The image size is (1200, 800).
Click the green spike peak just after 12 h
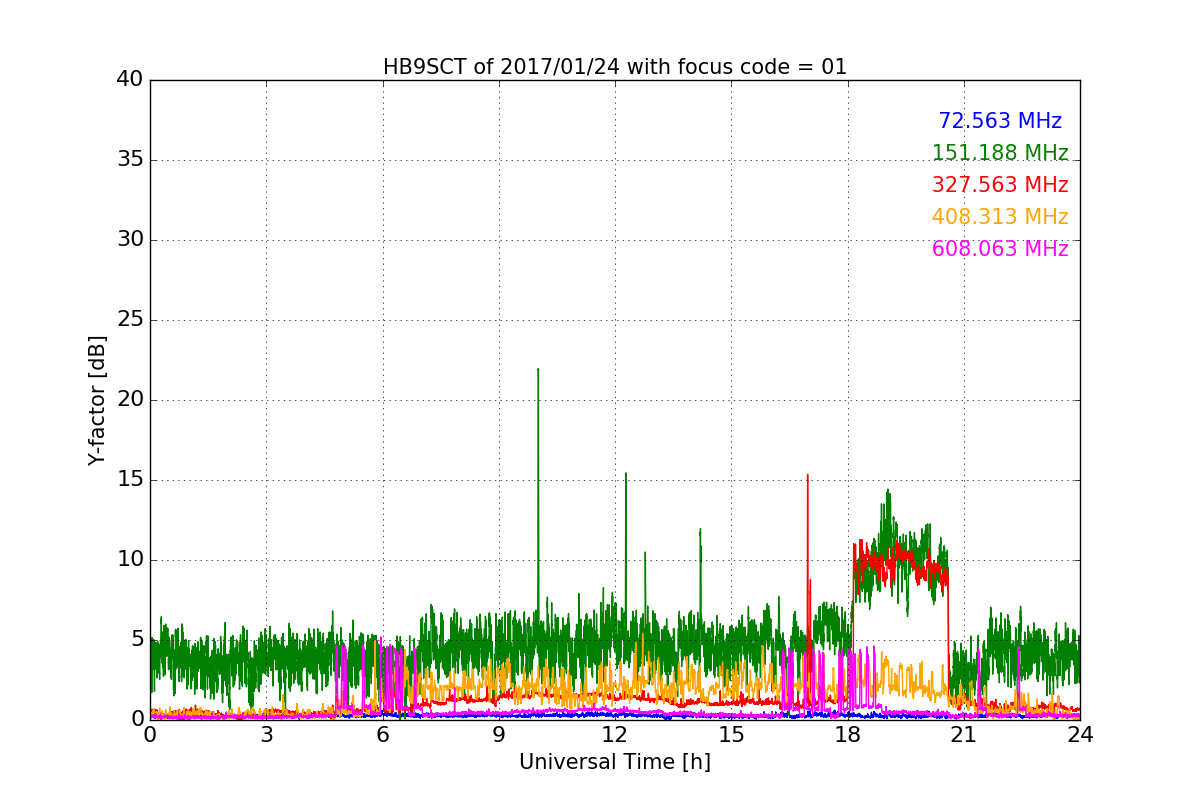point(626,475)
